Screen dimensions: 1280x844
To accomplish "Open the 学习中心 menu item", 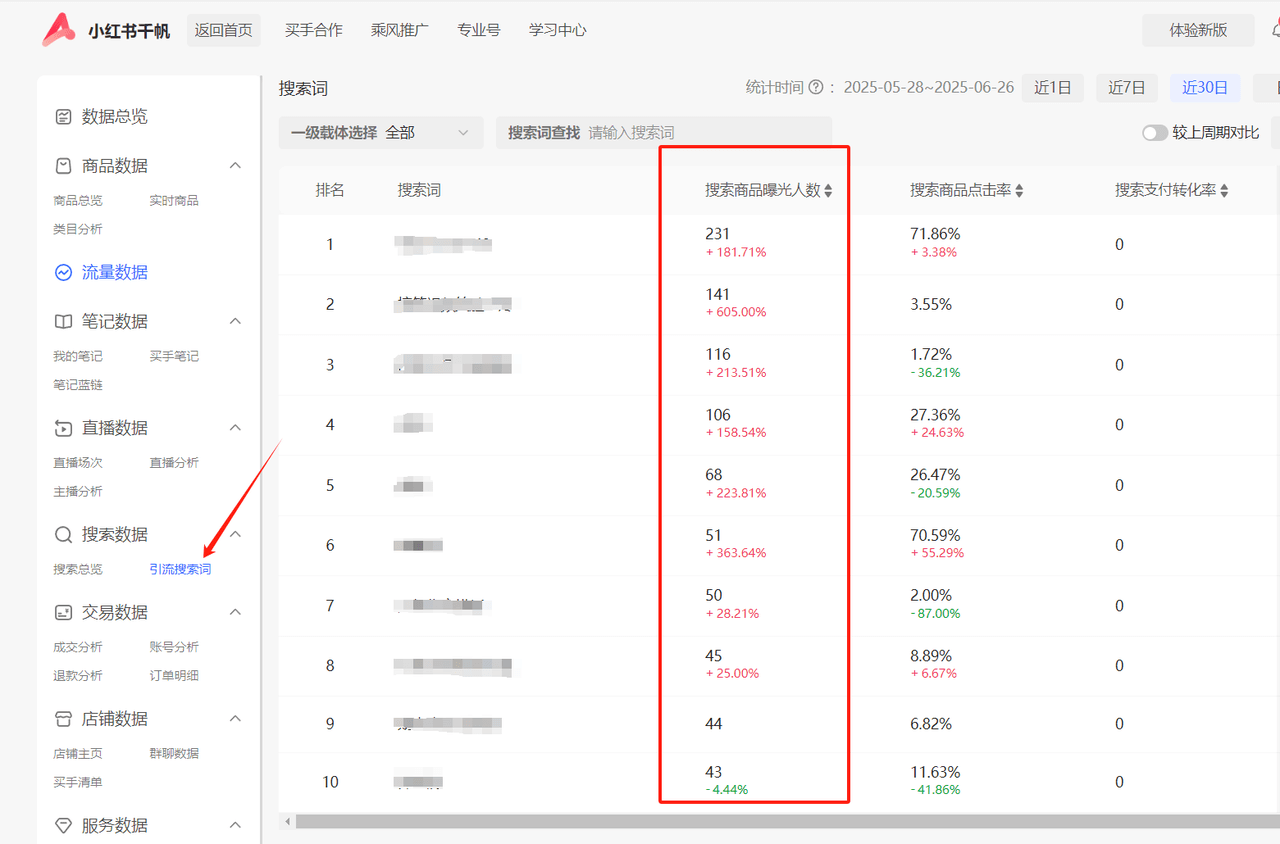I will (x=556, y=29).
